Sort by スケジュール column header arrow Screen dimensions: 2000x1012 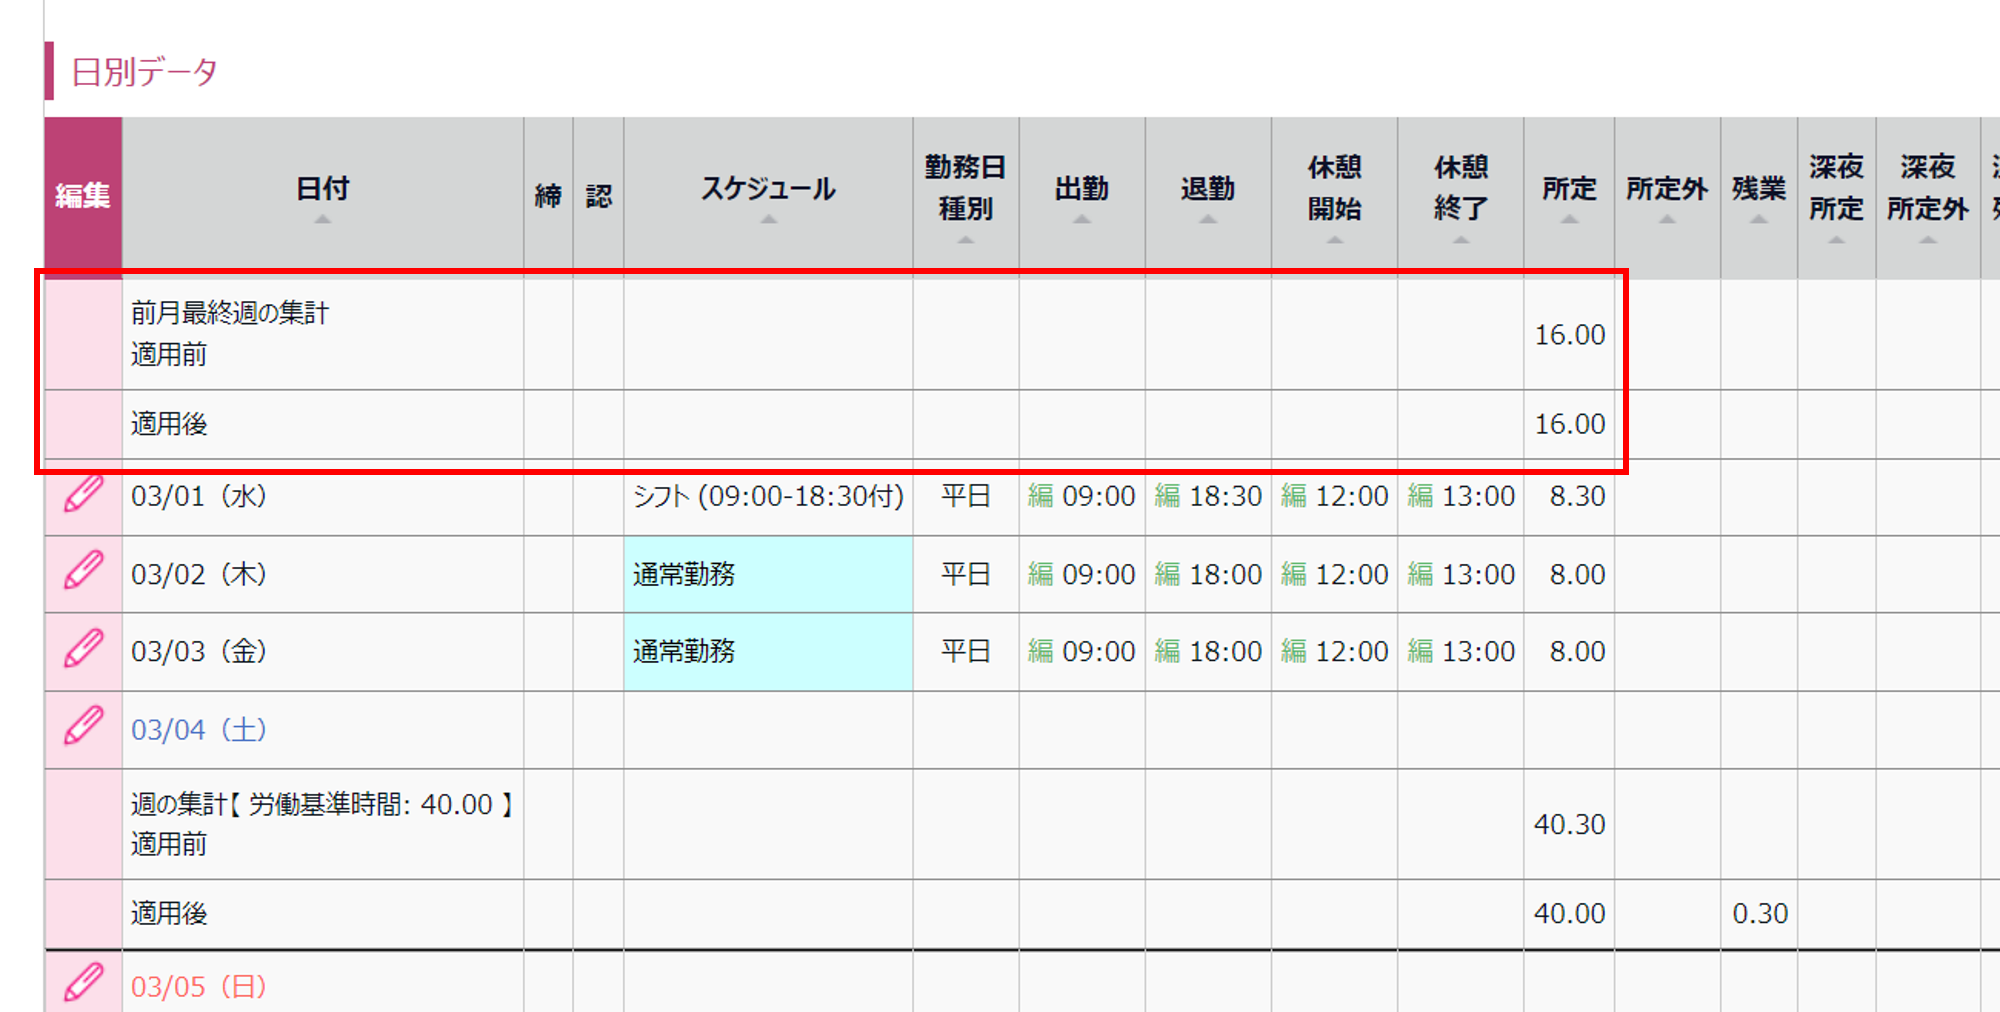(768, 219)
